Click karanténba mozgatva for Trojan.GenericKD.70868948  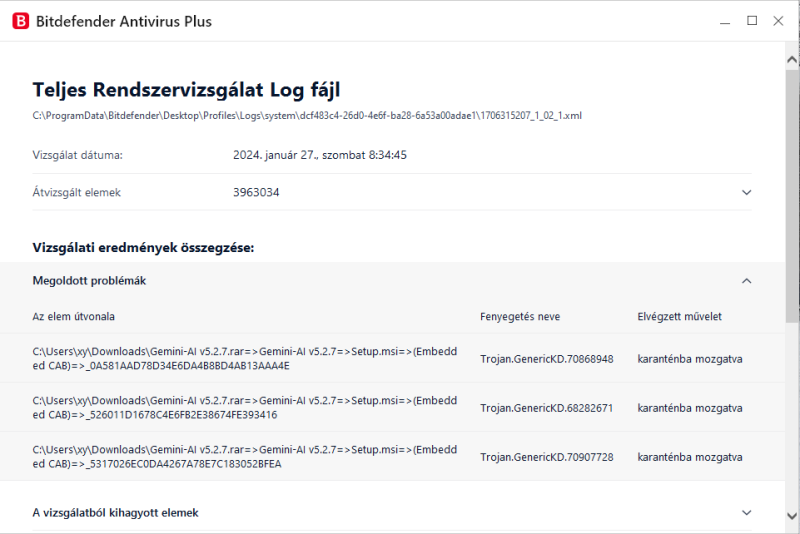tap(690, 359)
